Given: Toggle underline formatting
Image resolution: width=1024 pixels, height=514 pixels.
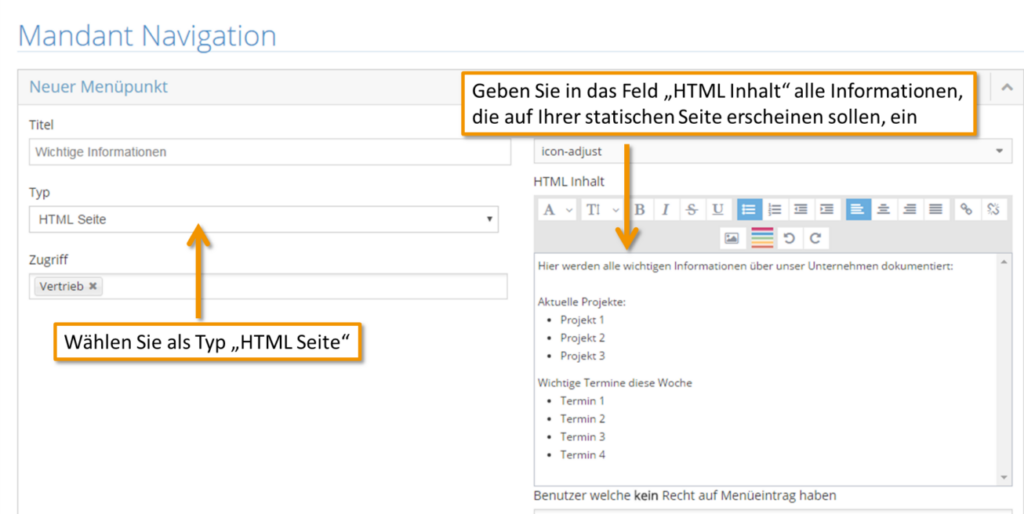Looking at the screenshot, I should [x=718, y=210].
